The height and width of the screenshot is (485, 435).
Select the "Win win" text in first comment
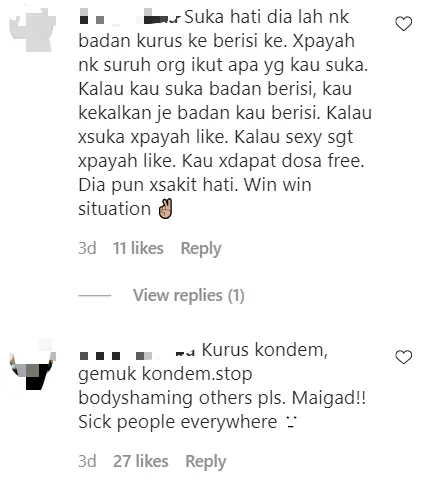[278, 185]
